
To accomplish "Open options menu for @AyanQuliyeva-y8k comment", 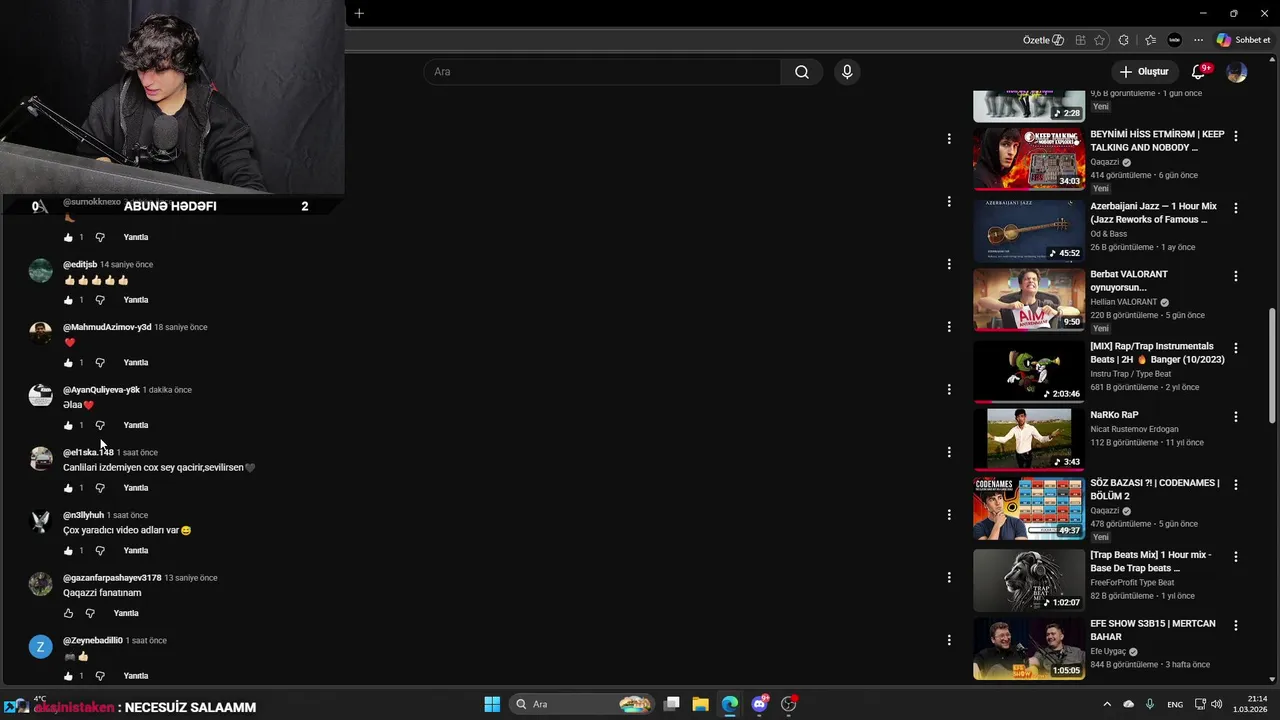I will [x=949, y=389].
